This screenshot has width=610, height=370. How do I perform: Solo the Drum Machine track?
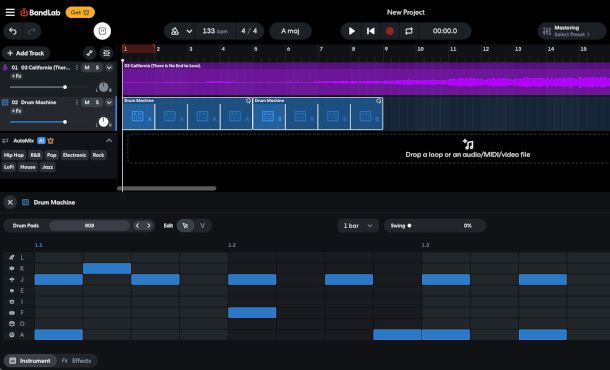point(97,102)
